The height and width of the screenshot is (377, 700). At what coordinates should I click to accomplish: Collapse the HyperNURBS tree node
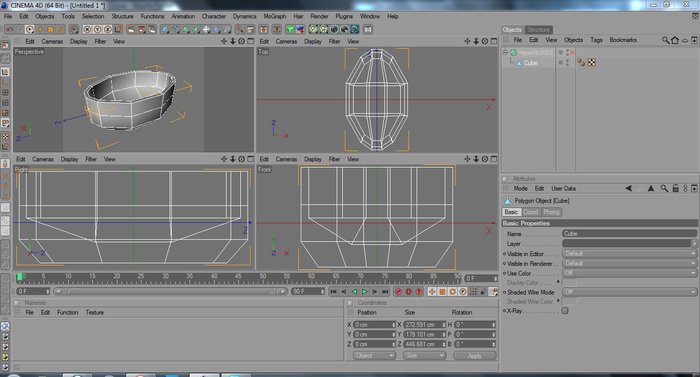(505, 53)
